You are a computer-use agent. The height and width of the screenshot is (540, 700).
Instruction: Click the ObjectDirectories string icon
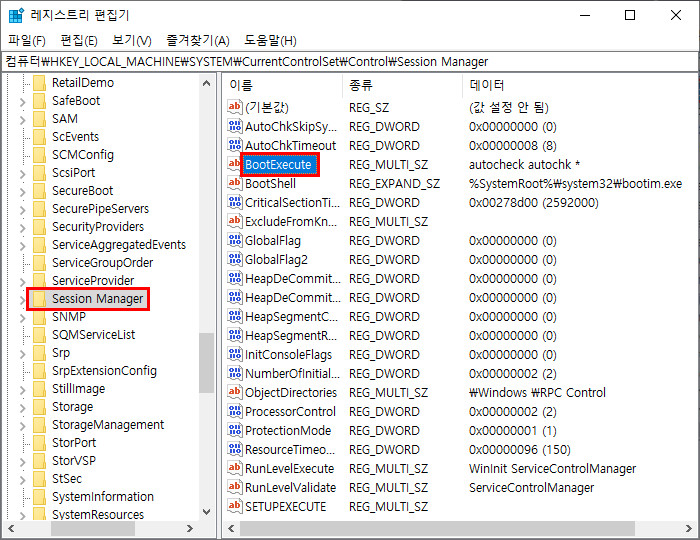coord(234,392)
